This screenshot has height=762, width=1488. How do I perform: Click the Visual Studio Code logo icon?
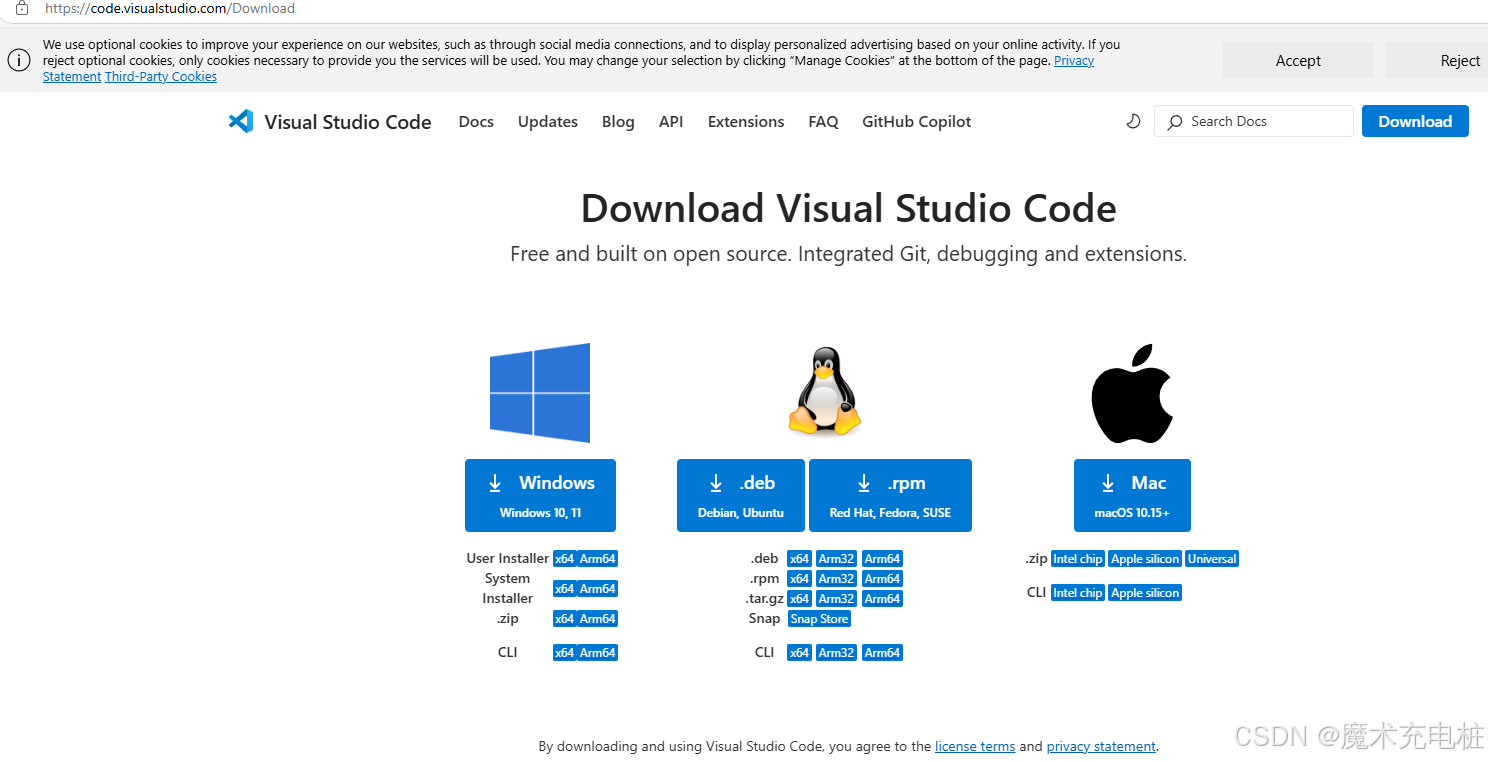pyautogui.click(x=241, y=121)
